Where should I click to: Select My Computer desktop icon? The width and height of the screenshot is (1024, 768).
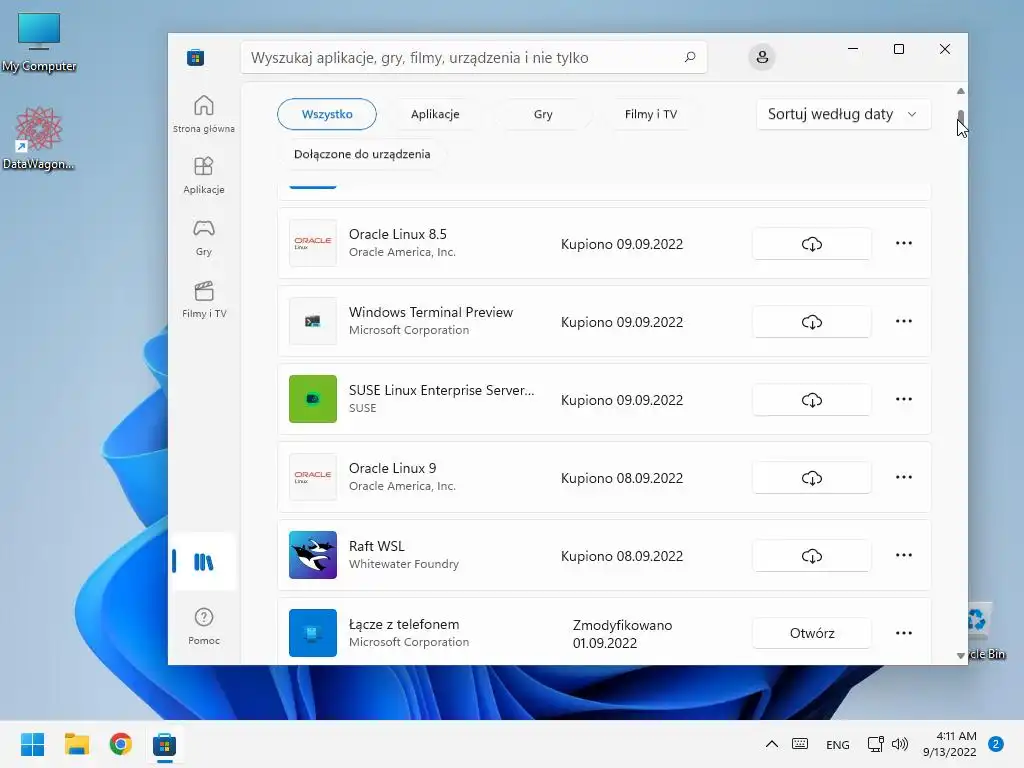point(39,42)
